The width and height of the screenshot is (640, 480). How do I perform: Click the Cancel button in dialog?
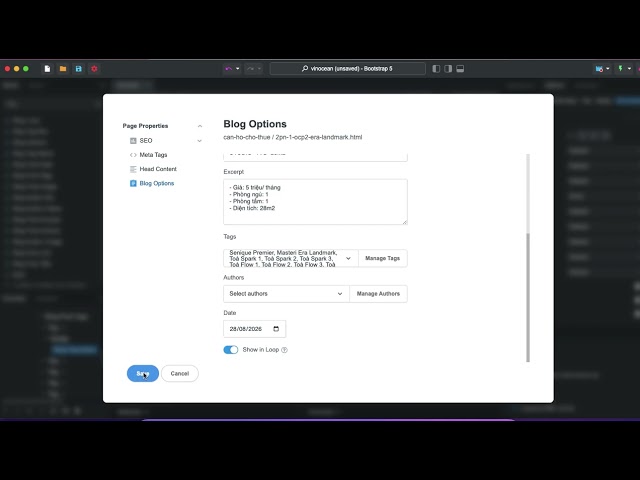click(x=180, y=373)
